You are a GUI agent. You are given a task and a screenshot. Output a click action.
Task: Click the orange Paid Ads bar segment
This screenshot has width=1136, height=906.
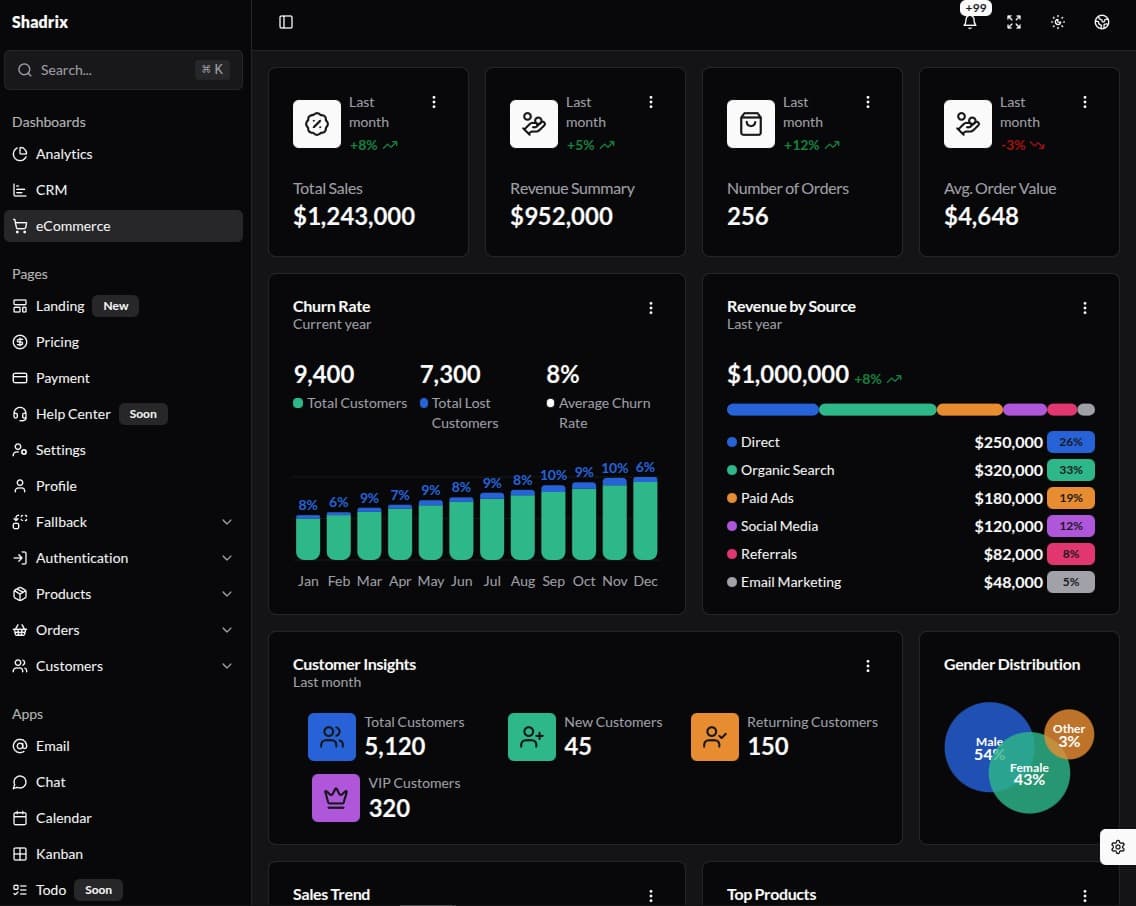click(x=970, y=410)
